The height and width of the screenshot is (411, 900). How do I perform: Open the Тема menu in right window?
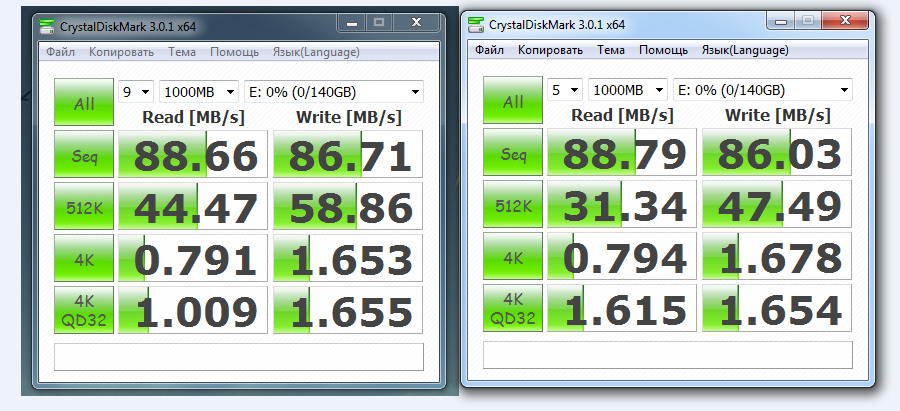(x=610, y=50)
